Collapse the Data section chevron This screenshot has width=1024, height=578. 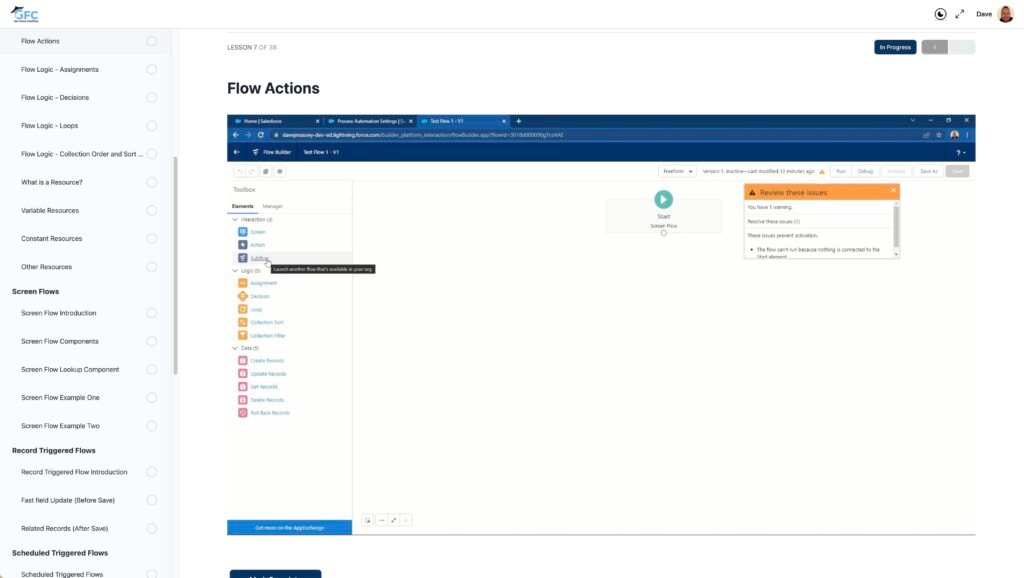(x=235, y=348)
